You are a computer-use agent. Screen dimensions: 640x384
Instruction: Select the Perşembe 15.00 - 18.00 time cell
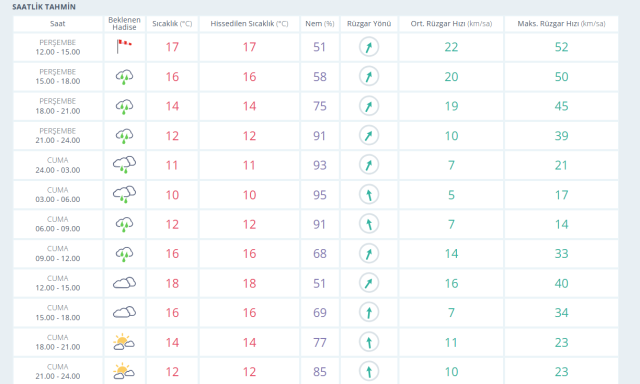pyautogui.click(x=58, y=77)
